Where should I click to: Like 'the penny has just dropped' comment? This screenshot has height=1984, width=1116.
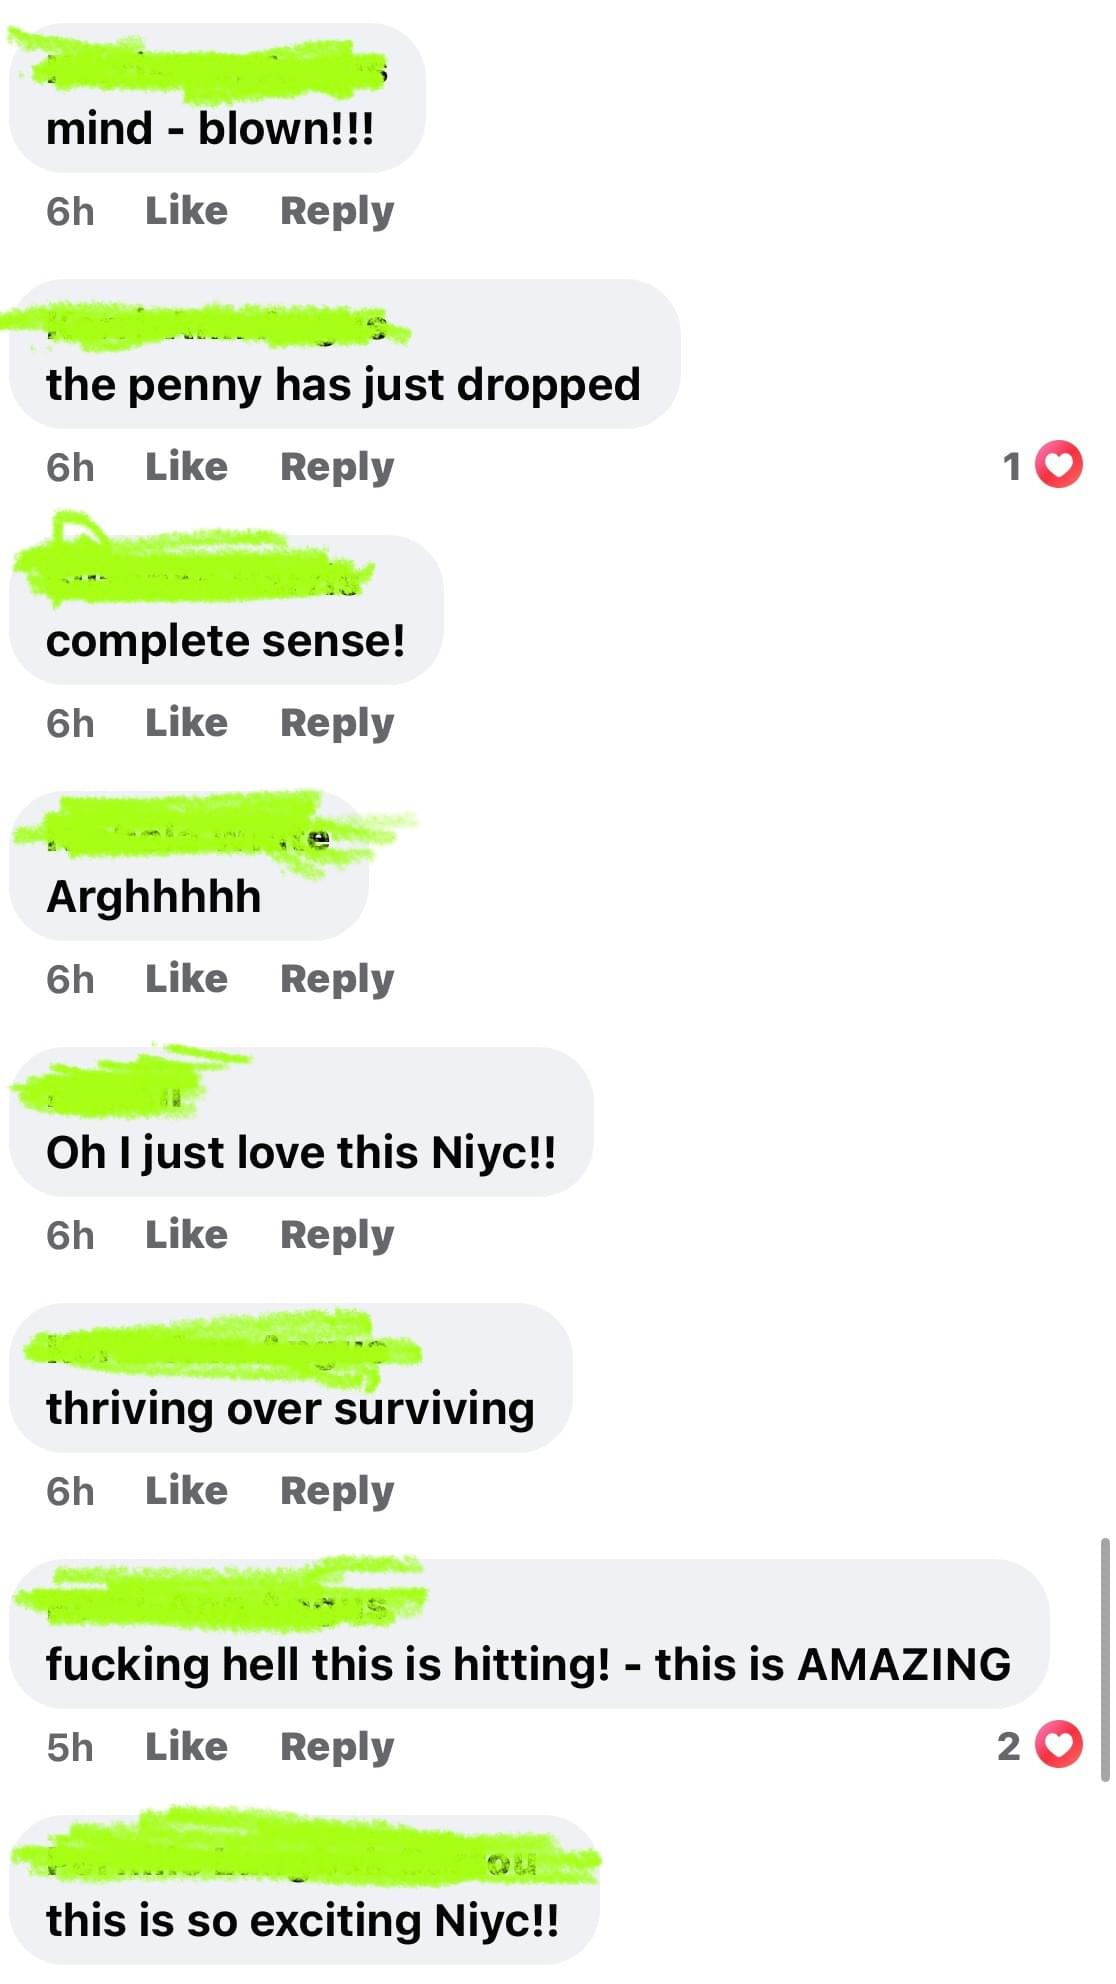[186, 467]
